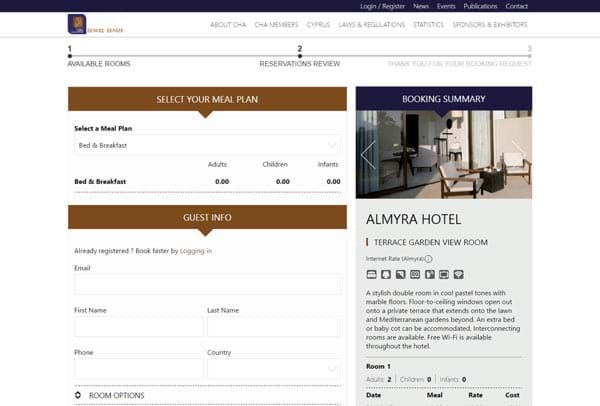Open the News link

pos(421,6)
